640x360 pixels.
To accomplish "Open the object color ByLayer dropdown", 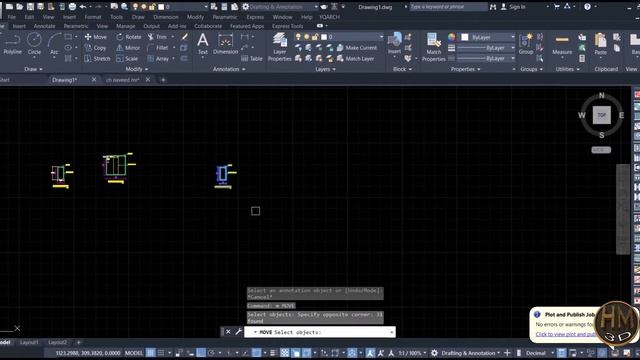I will tap(488, 37).
